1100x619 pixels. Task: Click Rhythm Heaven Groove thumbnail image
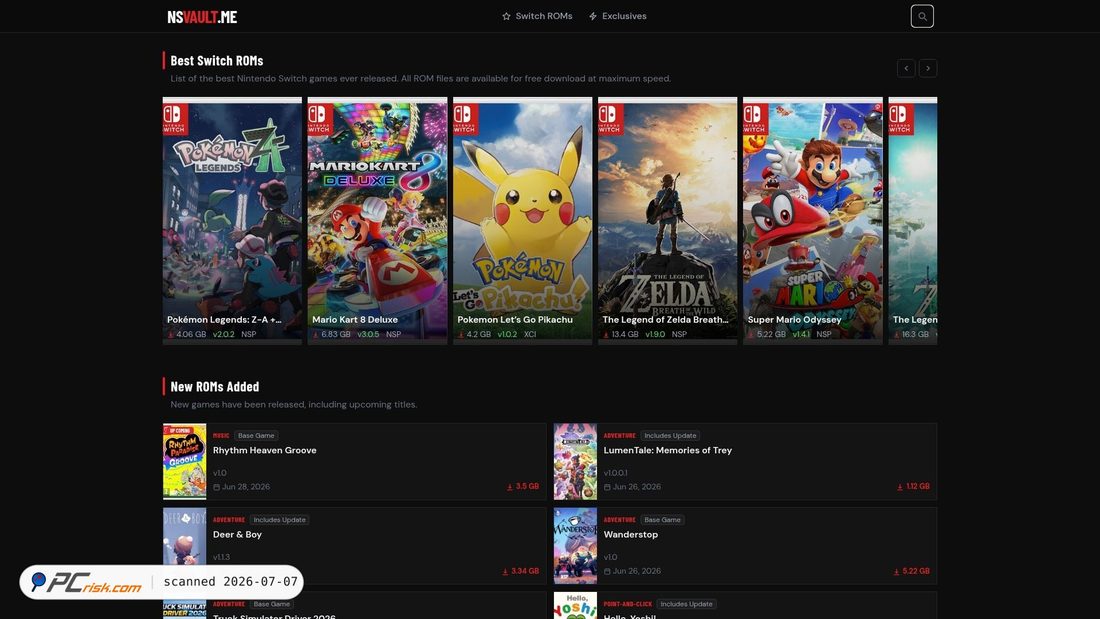point(185,461)
